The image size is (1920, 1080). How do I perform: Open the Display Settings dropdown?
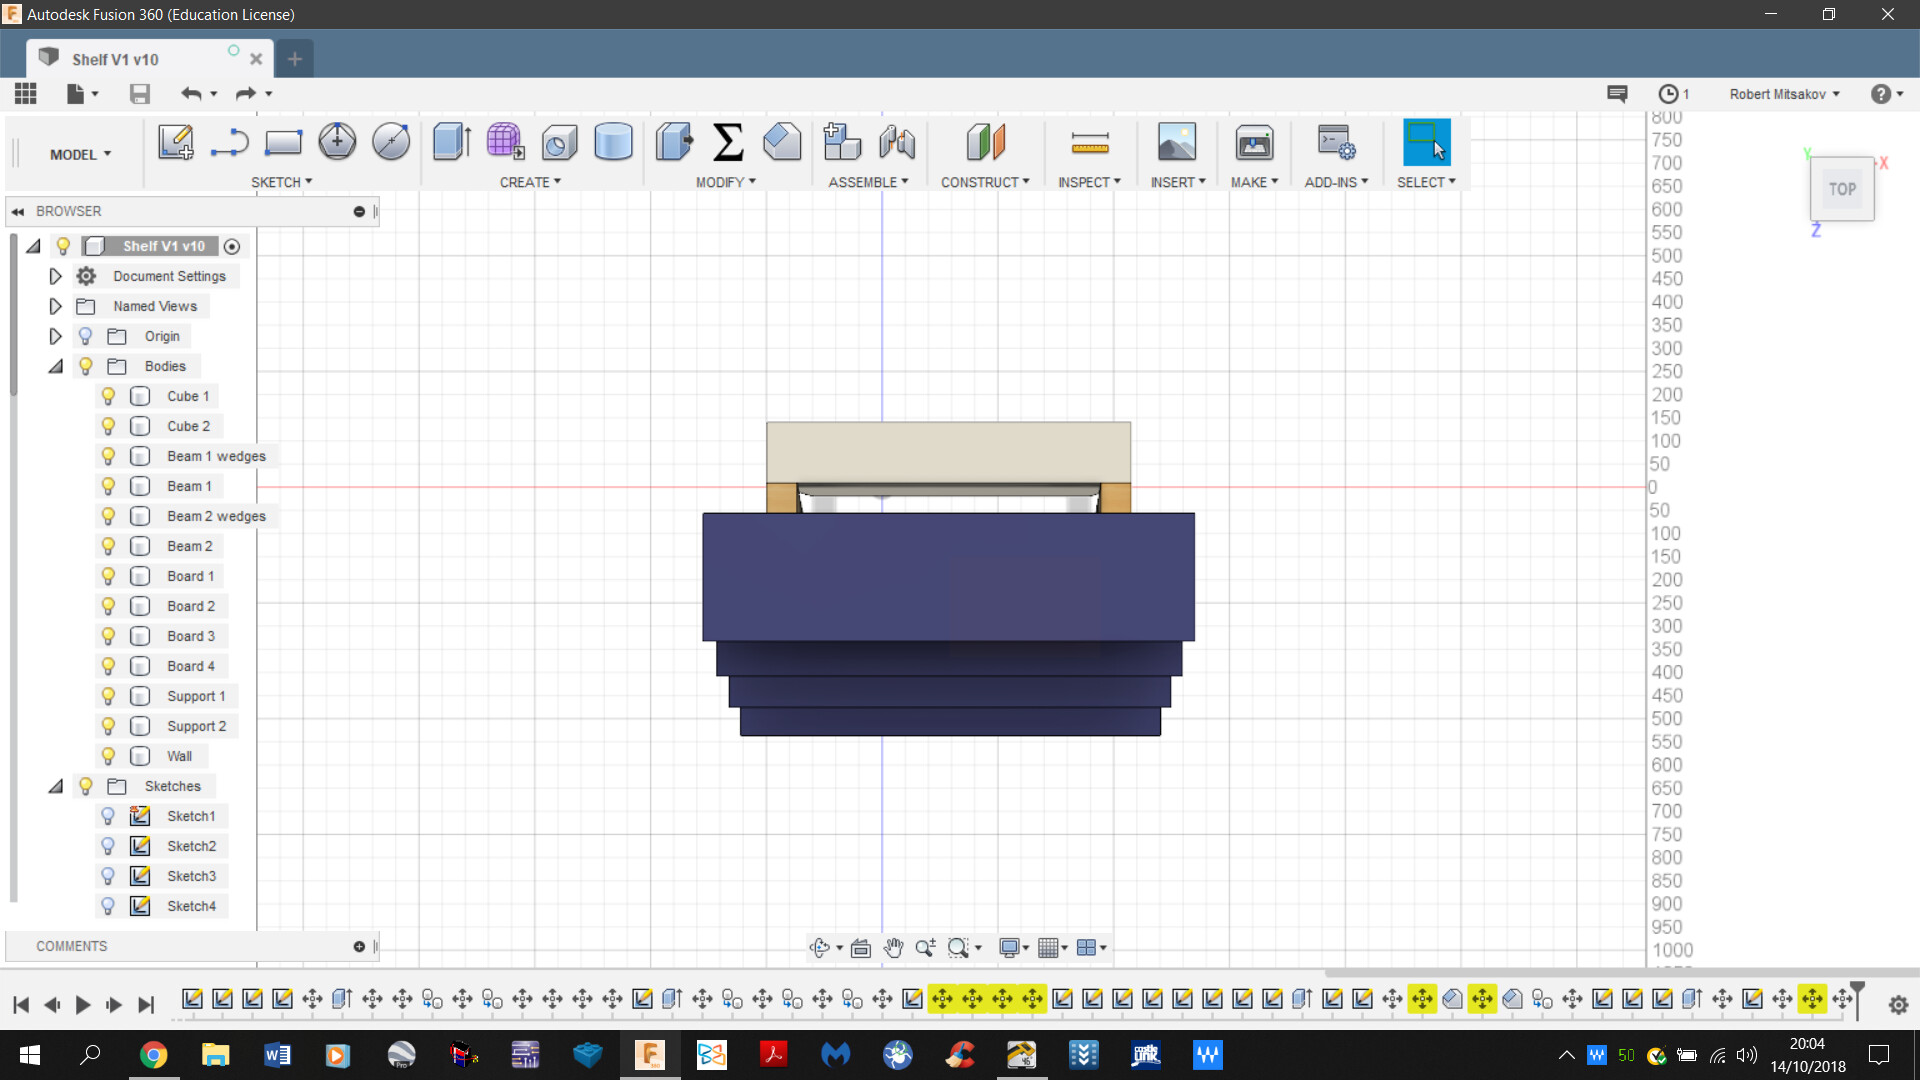point(1014,947)
